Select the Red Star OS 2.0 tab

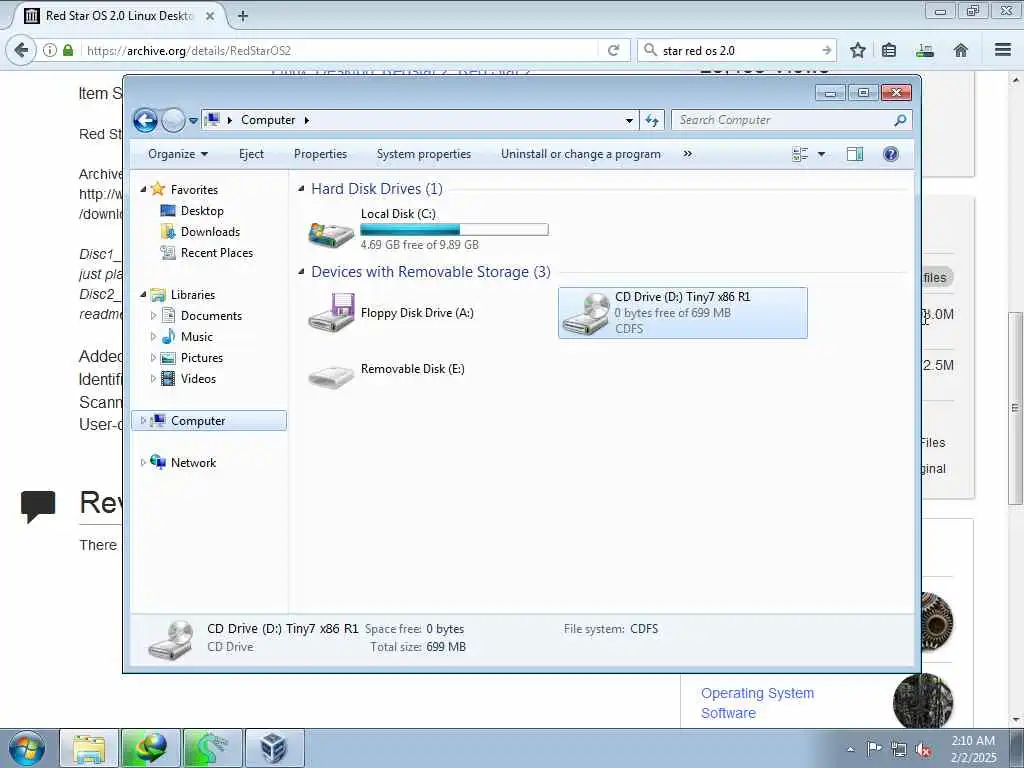coord(118,16)
